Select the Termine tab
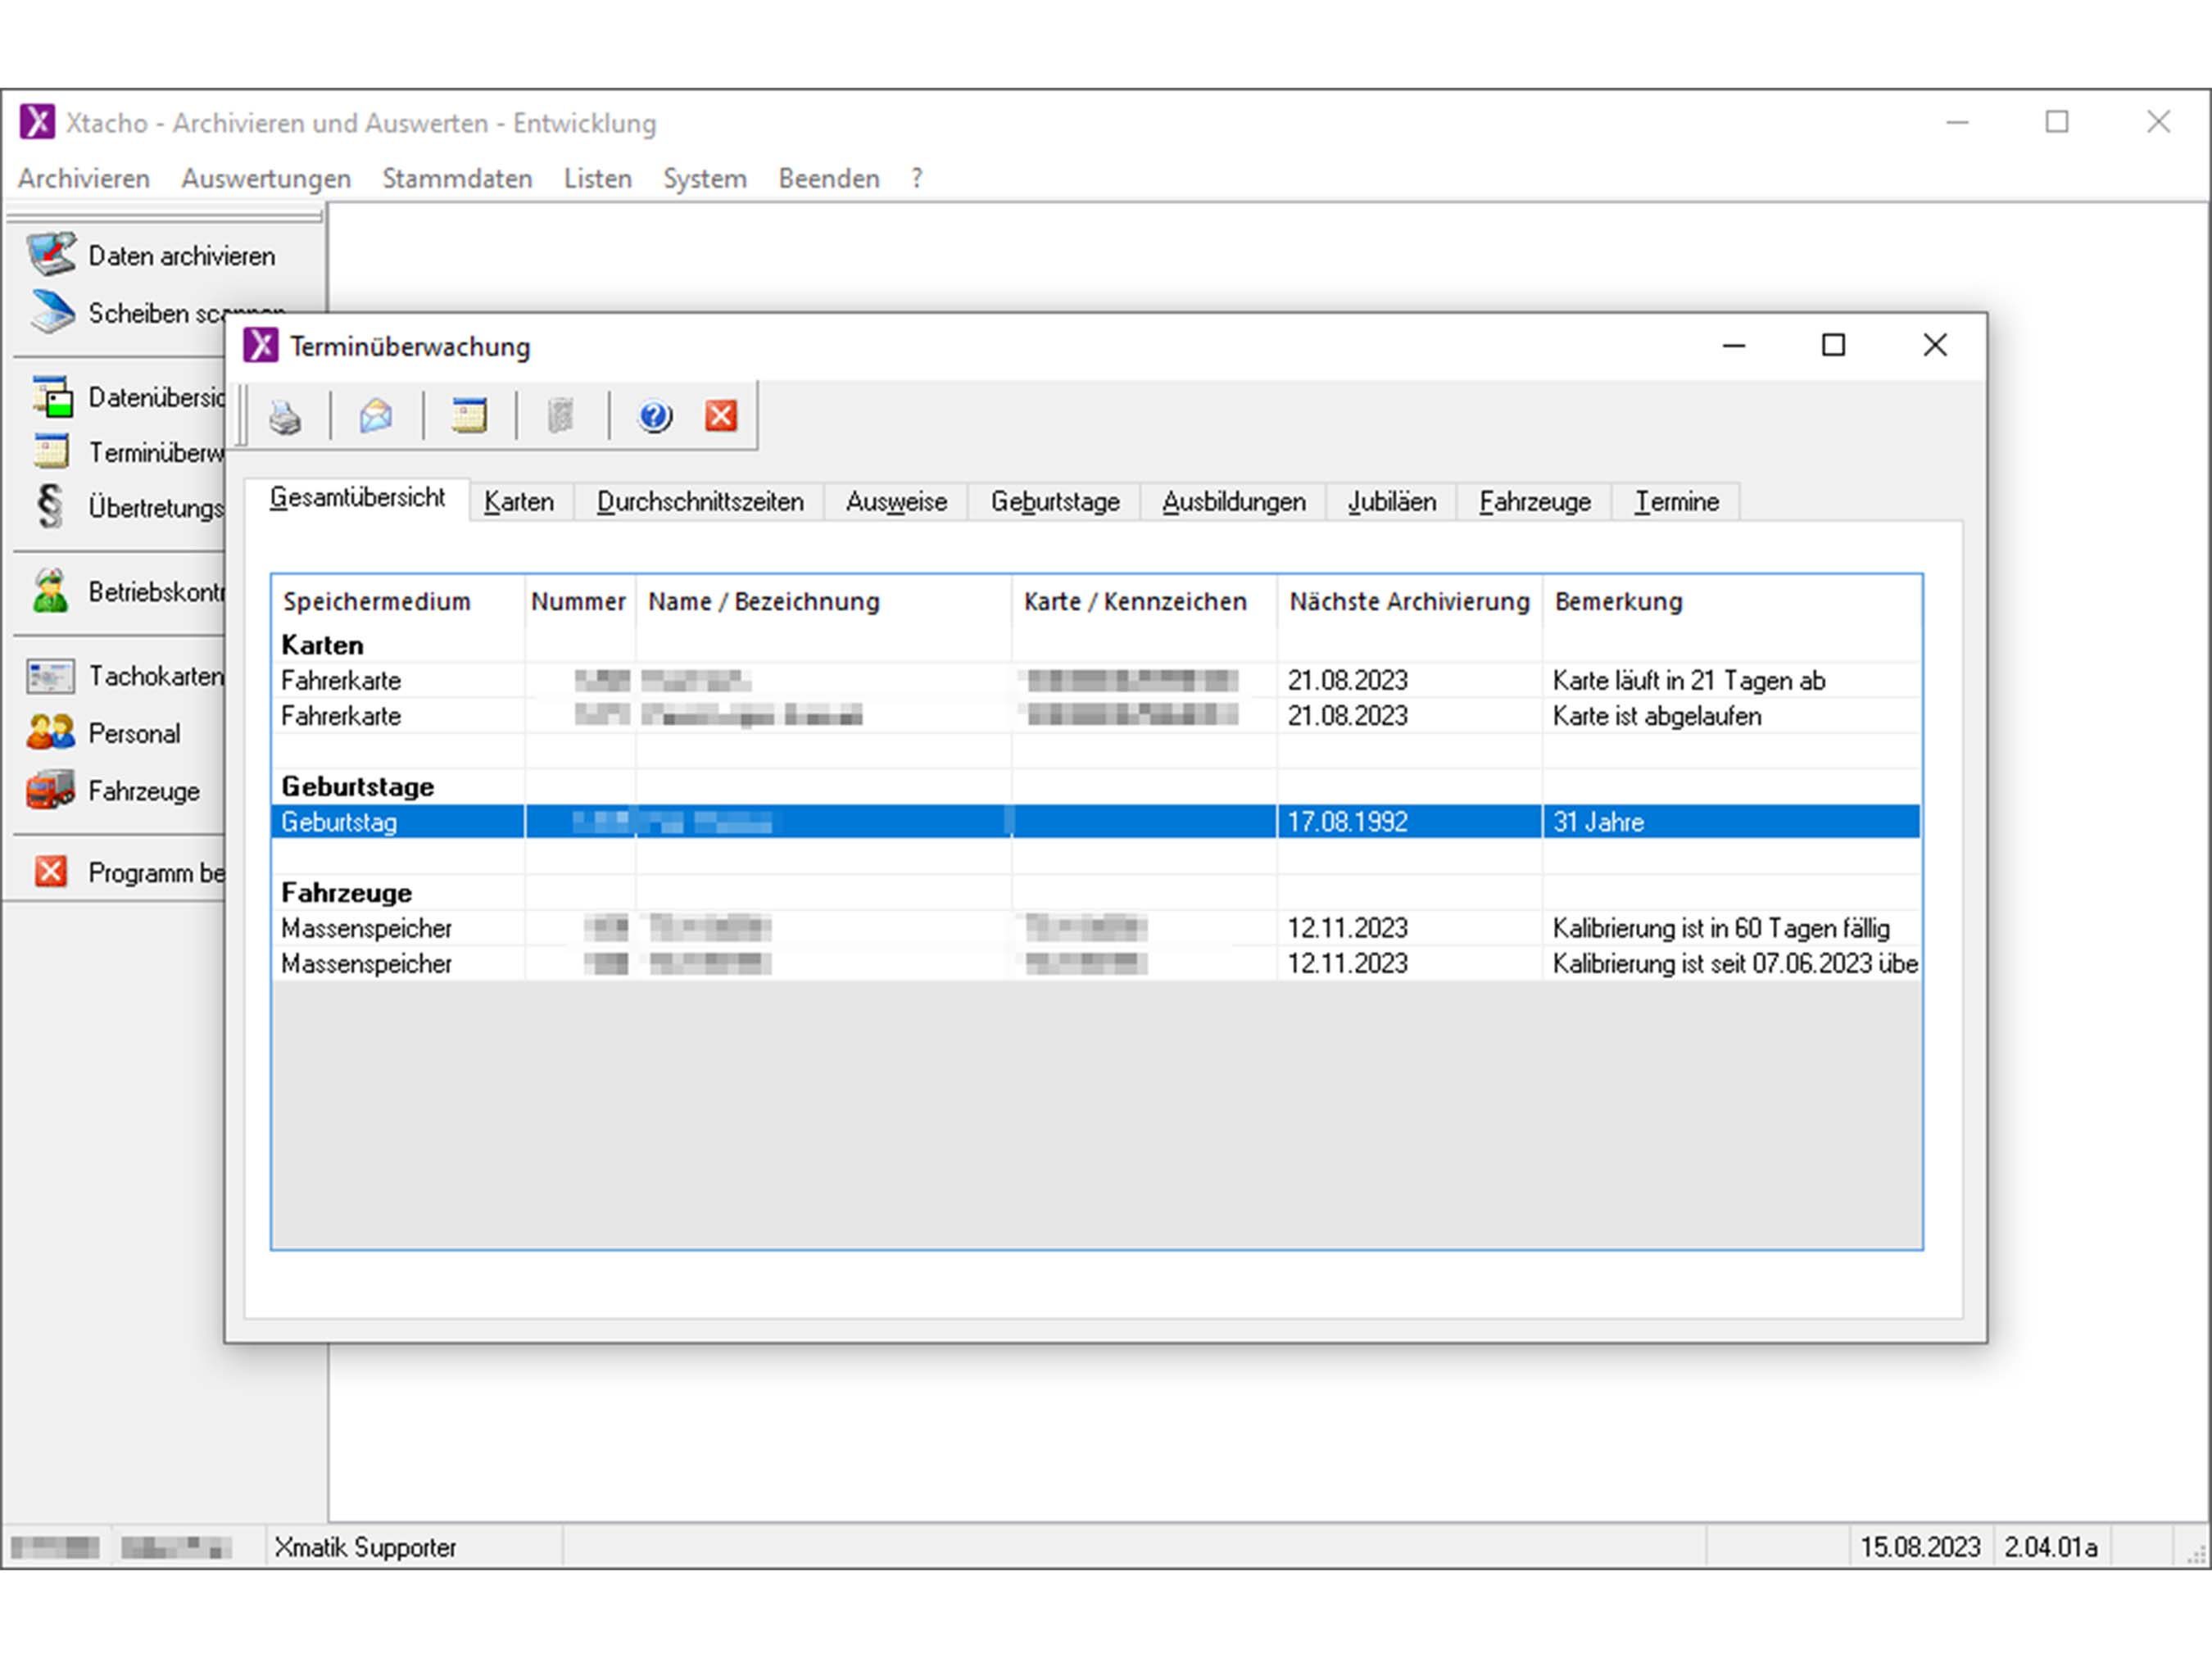This screenshot has height=1658, width=2212. click(x=1677, y=502)
